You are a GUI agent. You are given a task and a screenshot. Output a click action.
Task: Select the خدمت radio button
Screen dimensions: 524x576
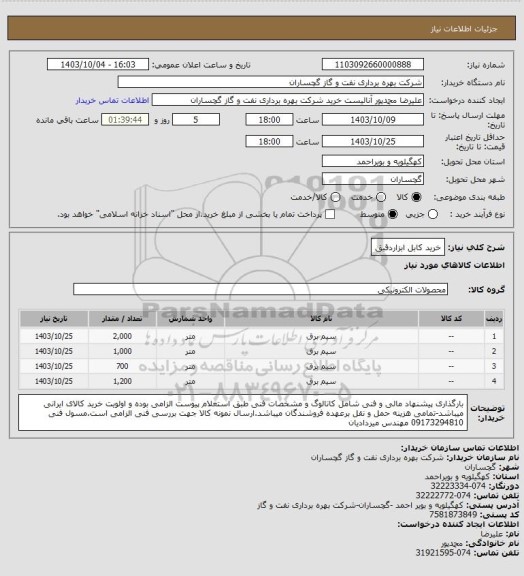click(381, 197)
